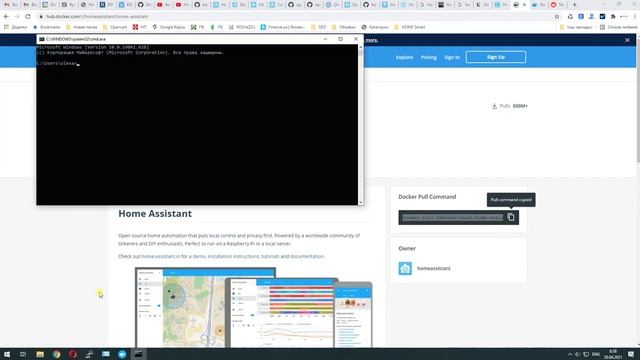The width and height of the screenshot is (640, 360).
Task: Open the homeassistant owner profile link
Action: pos(433,269)
